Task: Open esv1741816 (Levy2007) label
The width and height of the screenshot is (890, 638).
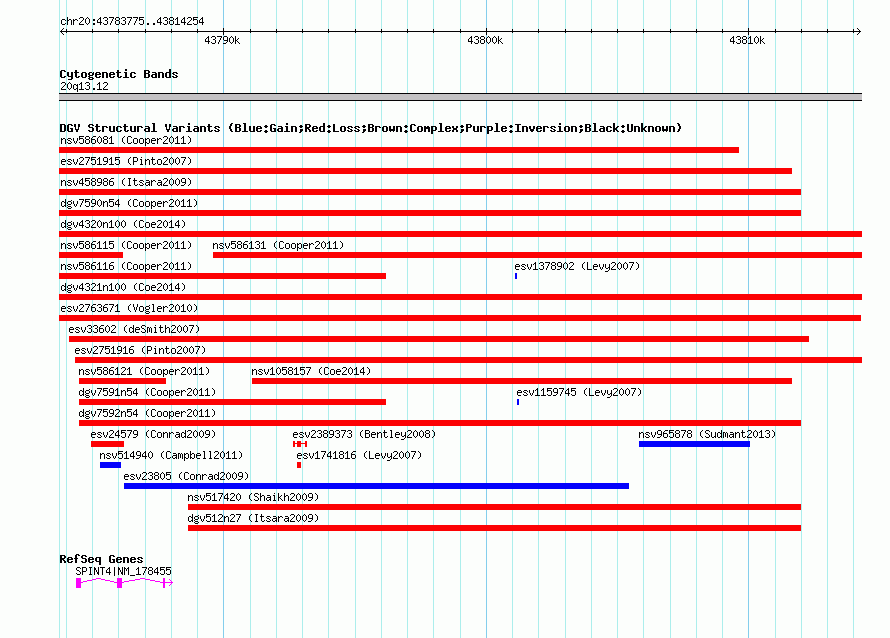Action: 359,455
